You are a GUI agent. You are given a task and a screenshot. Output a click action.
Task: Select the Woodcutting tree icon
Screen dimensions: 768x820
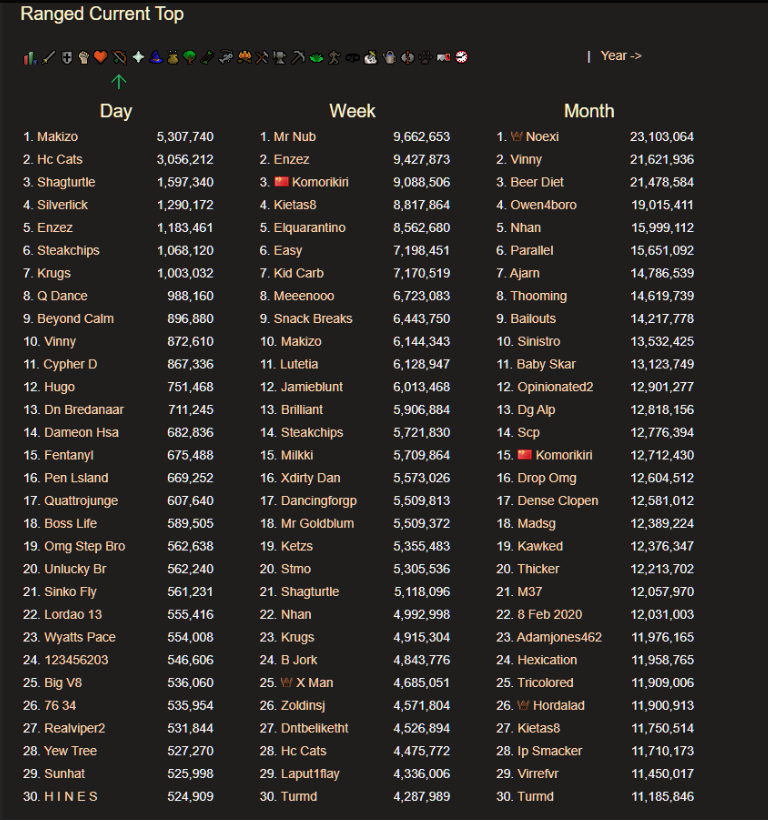click(189, 58)
